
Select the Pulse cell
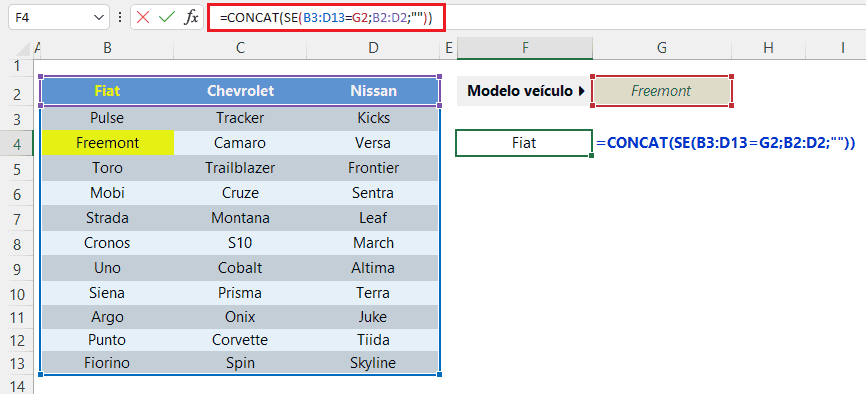108,118
